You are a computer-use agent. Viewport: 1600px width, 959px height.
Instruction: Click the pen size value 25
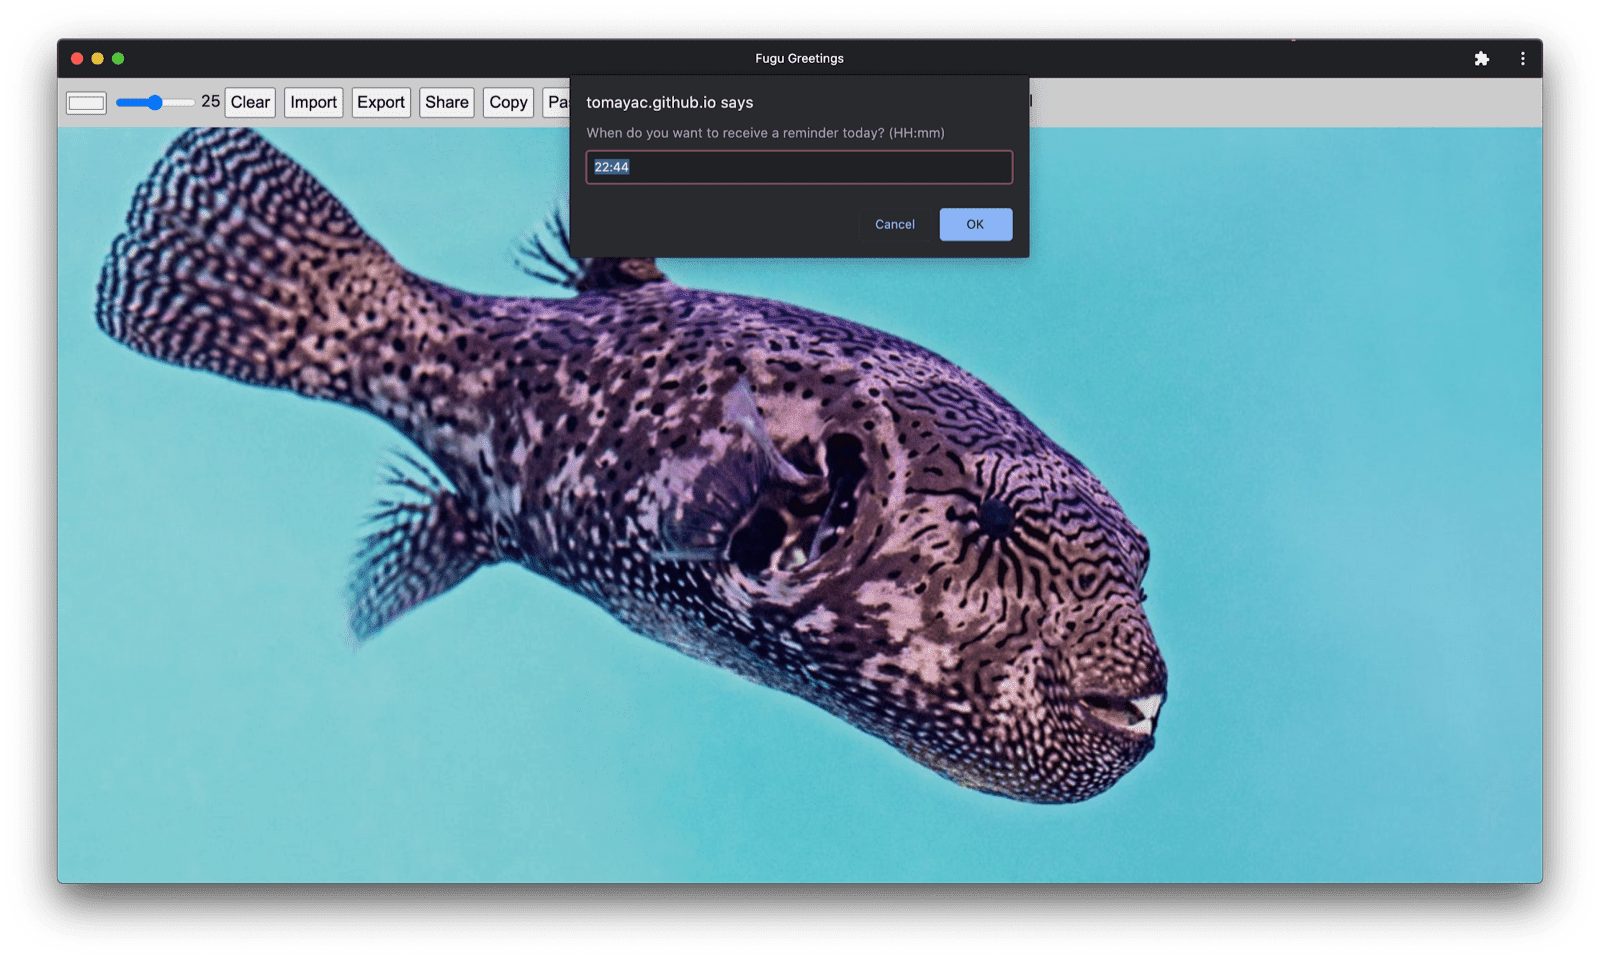[x=210, y=101]
